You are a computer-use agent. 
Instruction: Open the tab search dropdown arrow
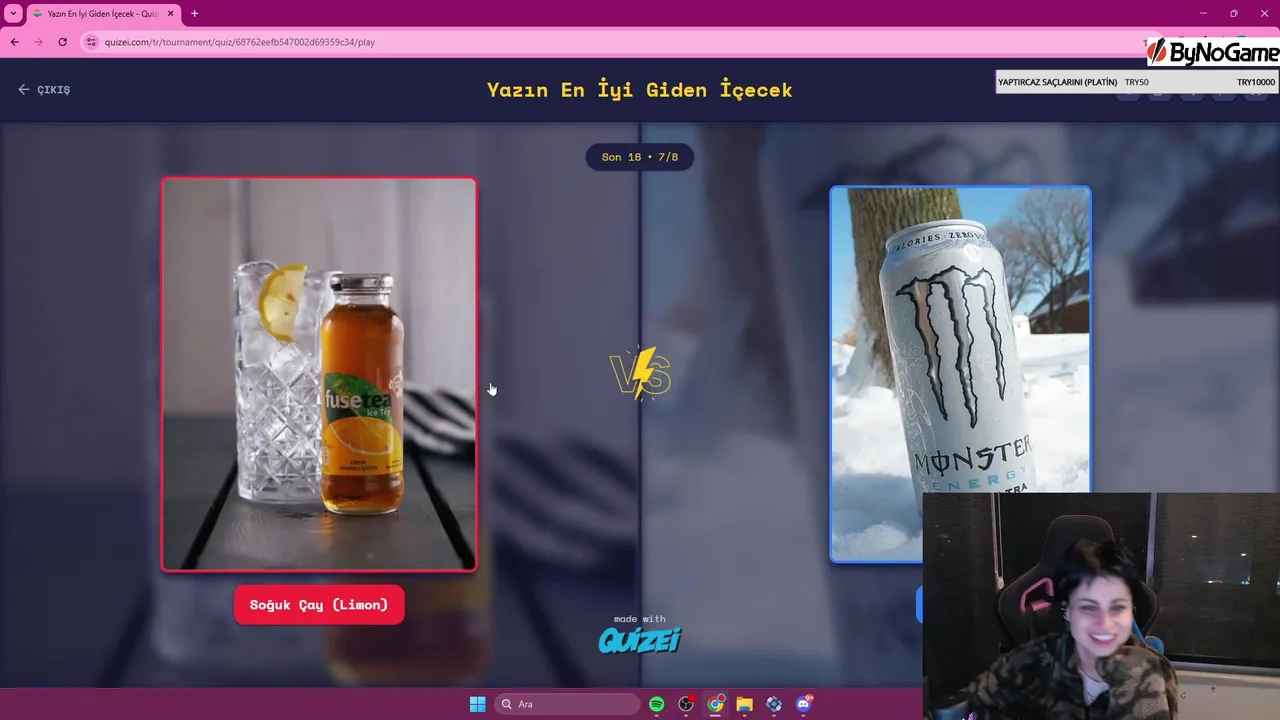pos(13,13)
